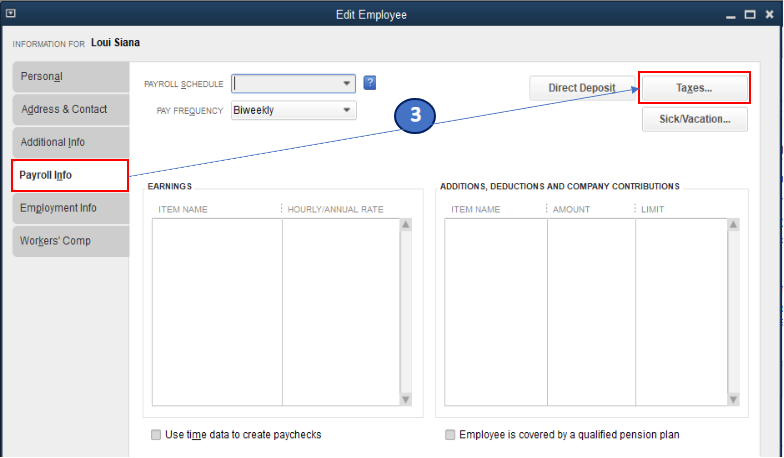Open the window system menu icon

[x=11, y=14]
